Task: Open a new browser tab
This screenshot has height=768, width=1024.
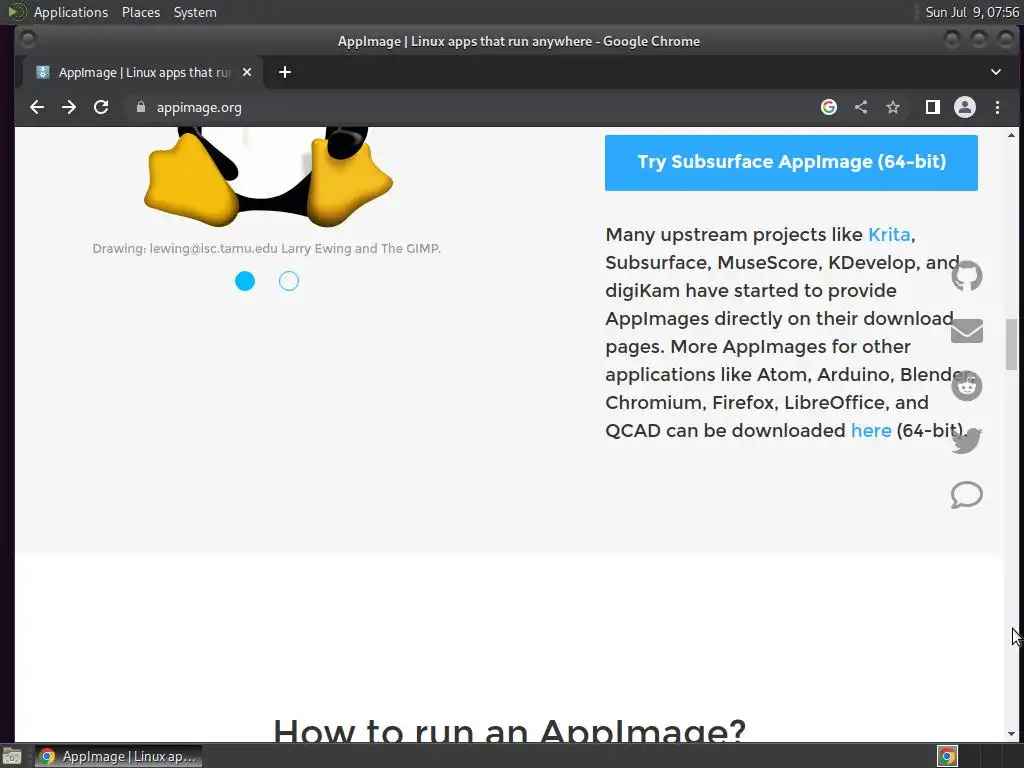Action: pyautogui.click(x=285, y=72)
